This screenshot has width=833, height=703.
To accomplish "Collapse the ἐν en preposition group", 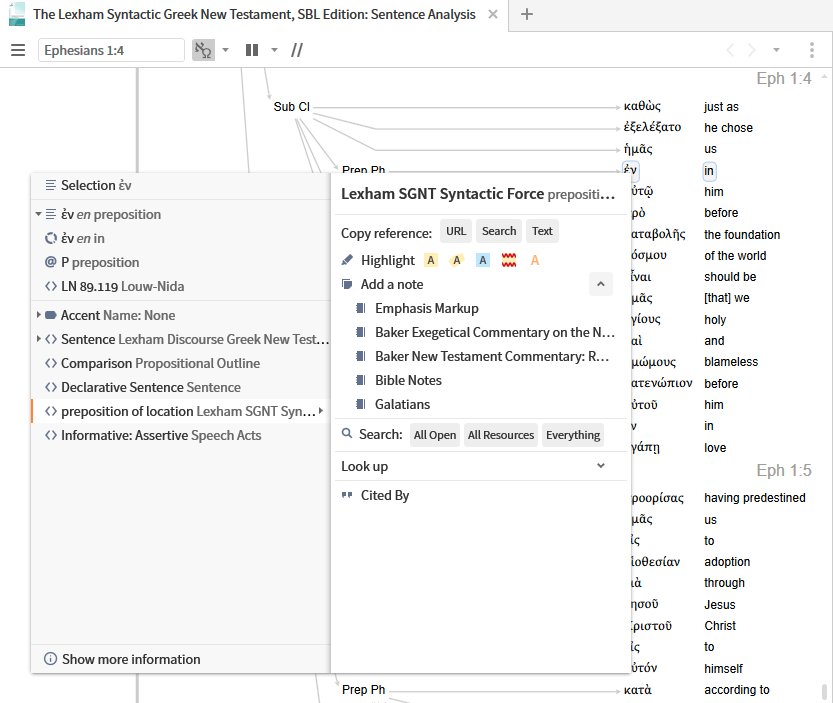I will click(38, 214).
